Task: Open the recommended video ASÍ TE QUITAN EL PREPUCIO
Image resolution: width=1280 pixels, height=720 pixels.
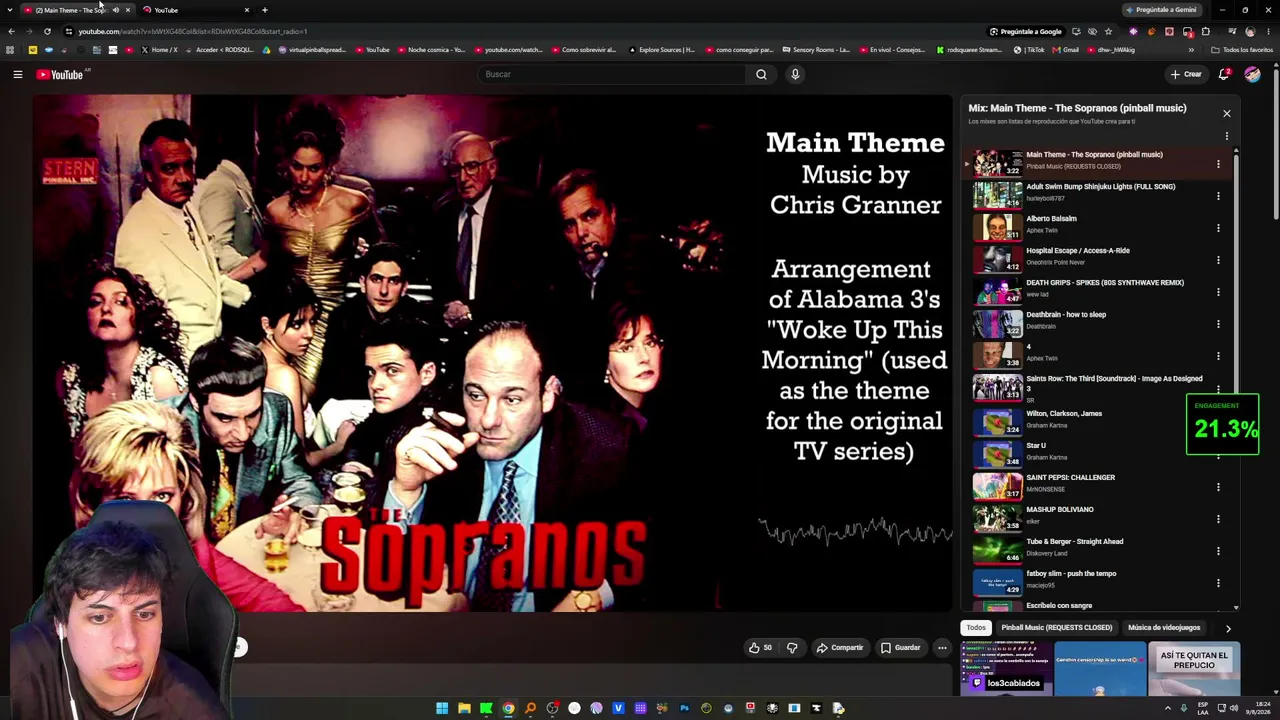Action: click(1194, 668)
